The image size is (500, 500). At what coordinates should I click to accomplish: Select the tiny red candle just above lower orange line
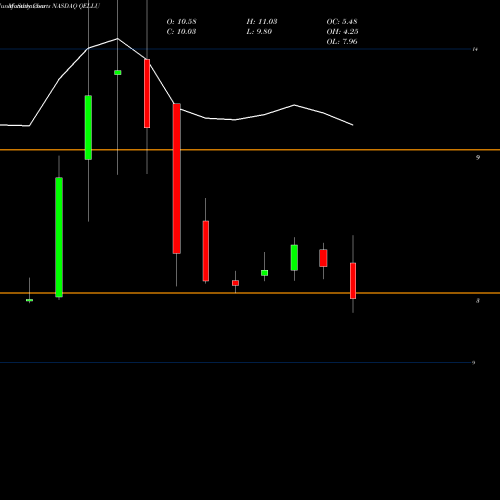pos(235,283)
